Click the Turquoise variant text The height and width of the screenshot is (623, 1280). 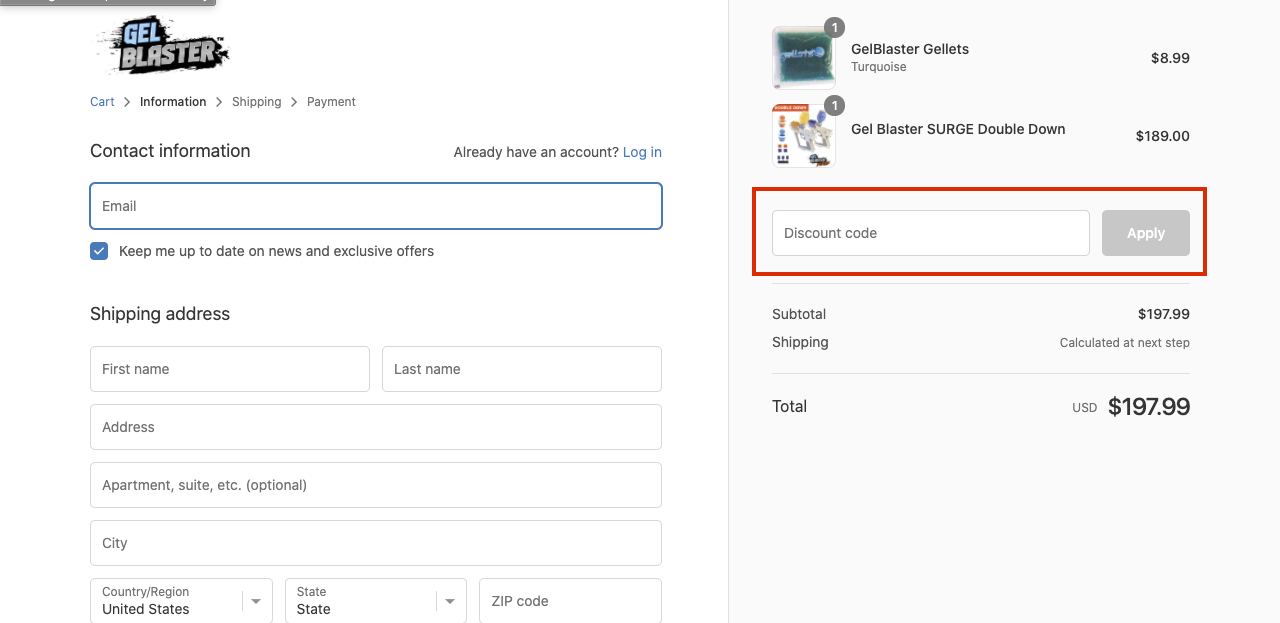click(879, 67)
